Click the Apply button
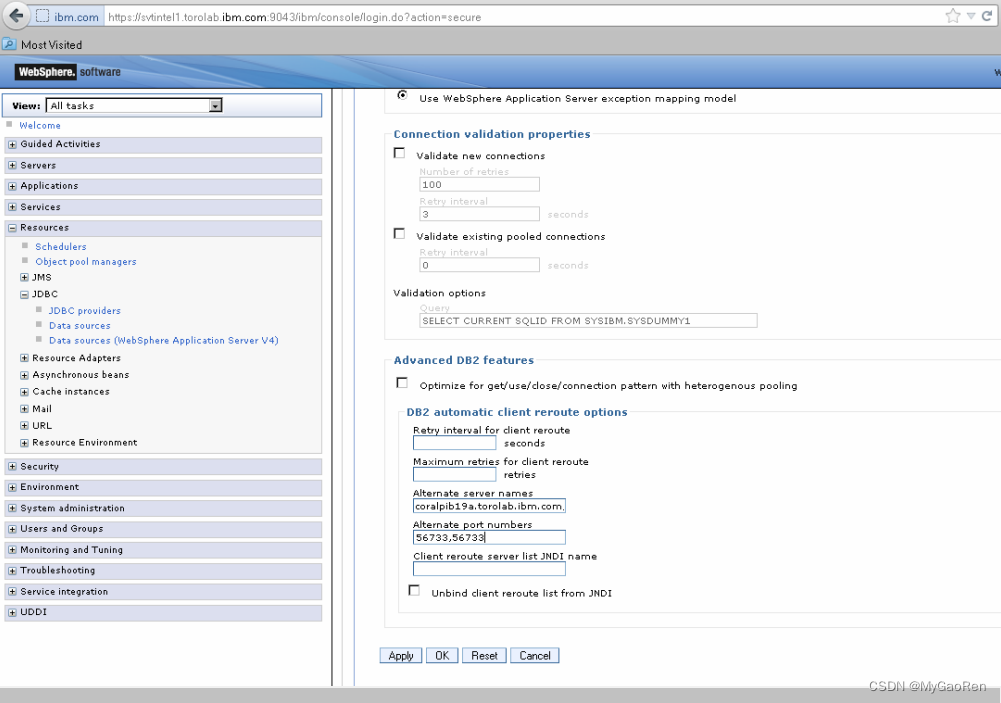The image size is (1001, 703). [x=400, y=655]
